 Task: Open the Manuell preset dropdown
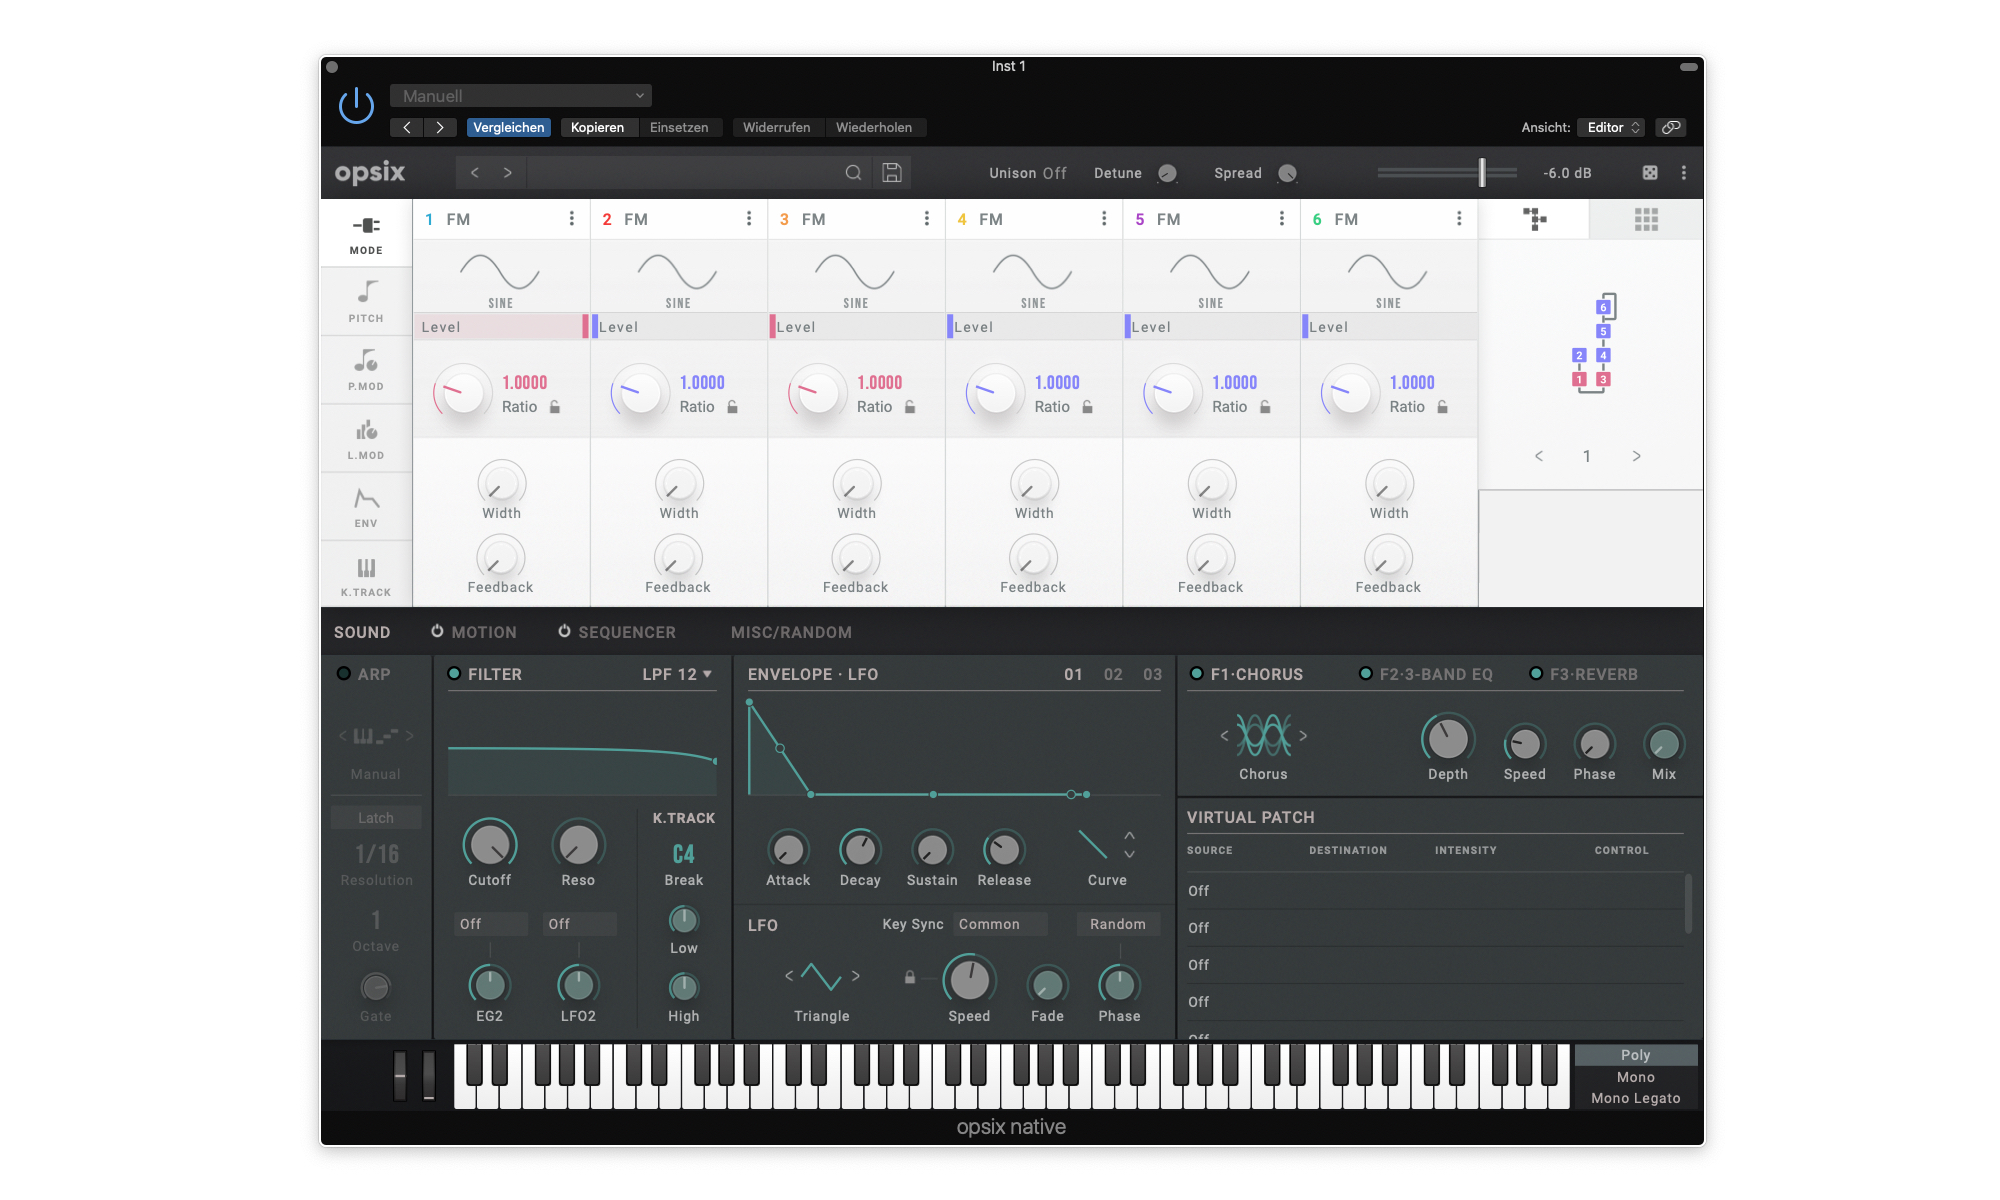point(520,95)
